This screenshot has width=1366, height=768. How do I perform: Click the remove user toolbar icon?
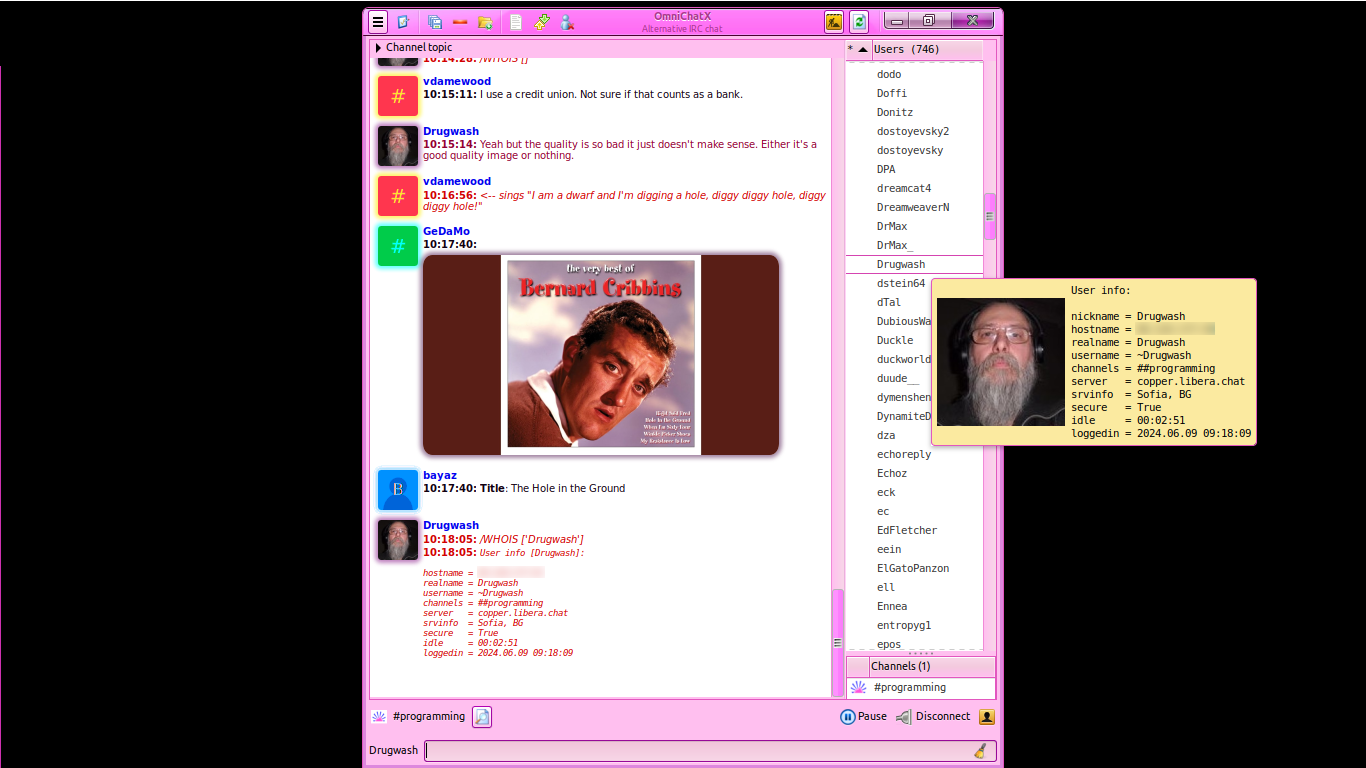pyautogui.click(x=567, y=21)
